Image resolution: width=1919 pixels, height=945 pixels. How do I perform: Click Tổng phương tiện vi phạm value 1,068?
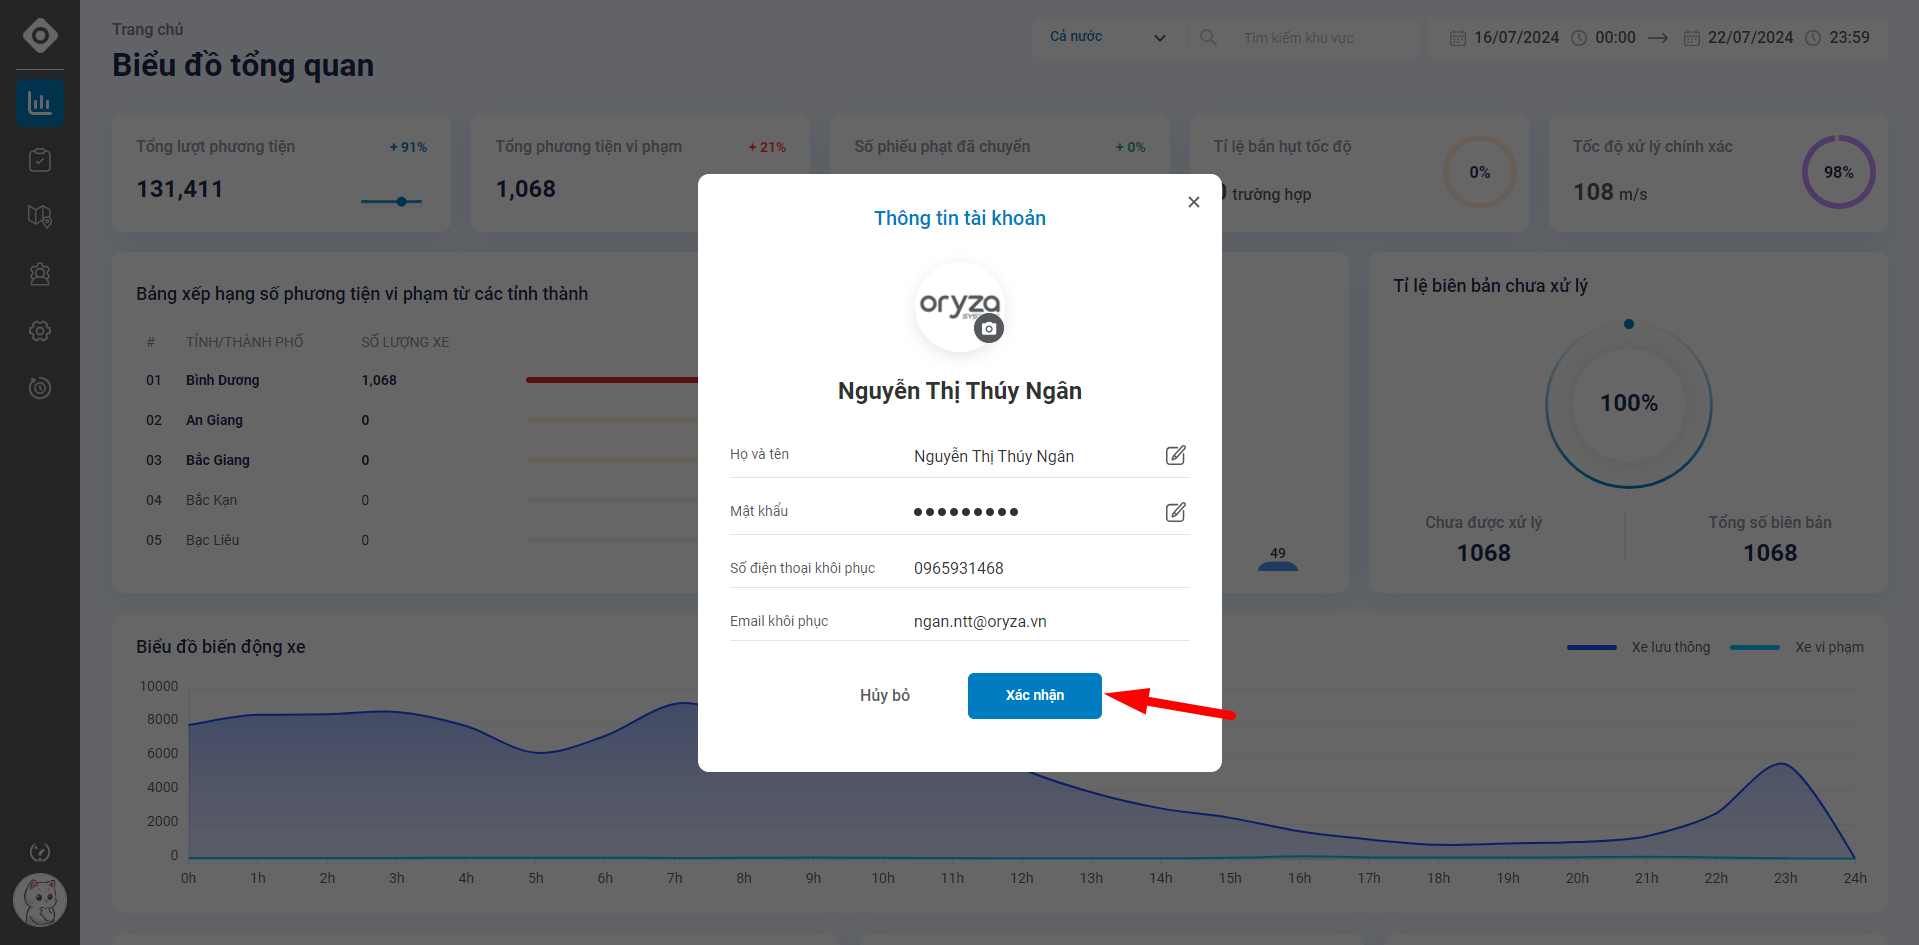pos(526,189)
